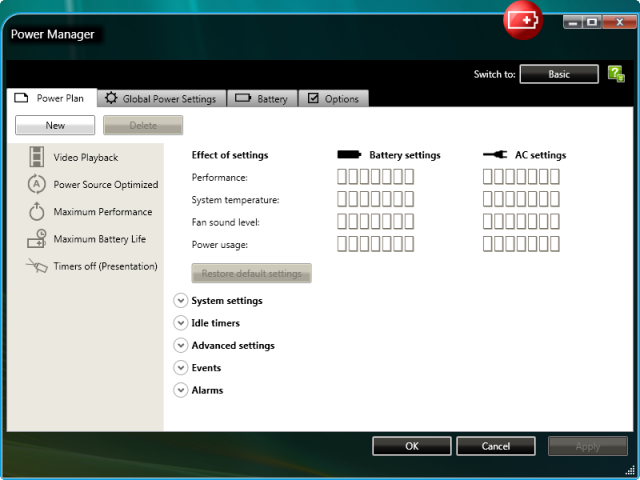Click the Timers off presentation icon
Screen dimensions: 640x480
tap(36, 266)
